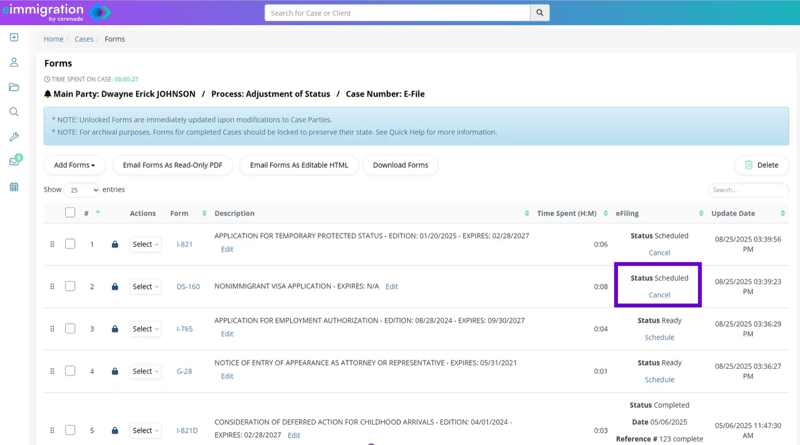Image resolution: width=800 pixels, height=445 pixels.
Task: Navigate to Cases in the breadcrumb
Action: 84,39
